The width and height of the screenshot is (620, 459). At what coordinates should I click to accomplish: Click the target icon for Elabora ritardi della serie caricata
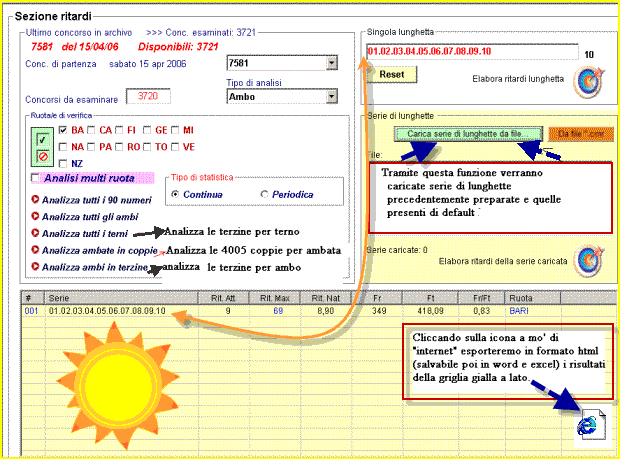589,260
